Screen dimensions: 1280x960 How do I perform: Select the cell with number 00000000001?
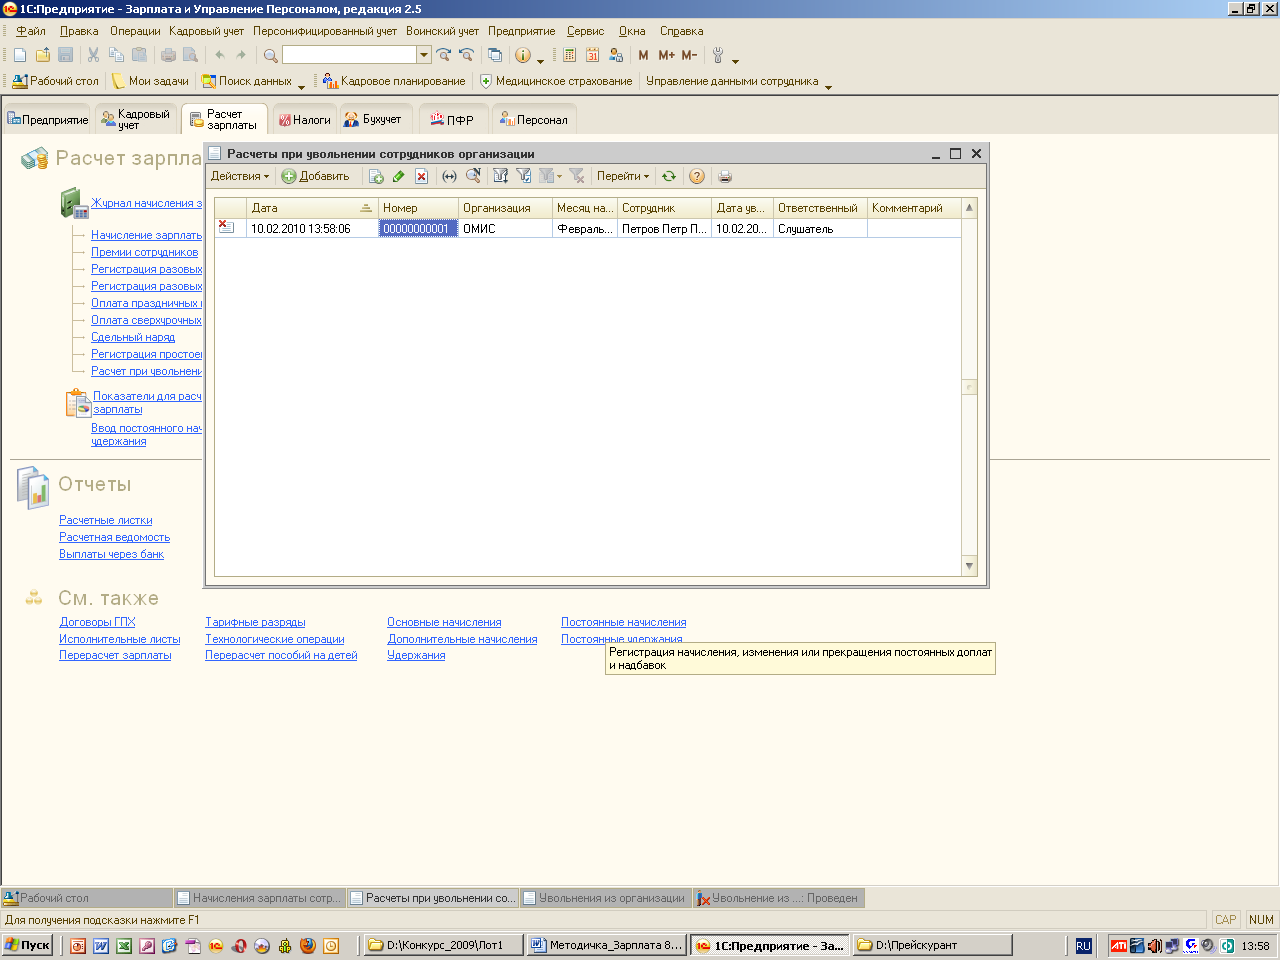click(418, 229)
